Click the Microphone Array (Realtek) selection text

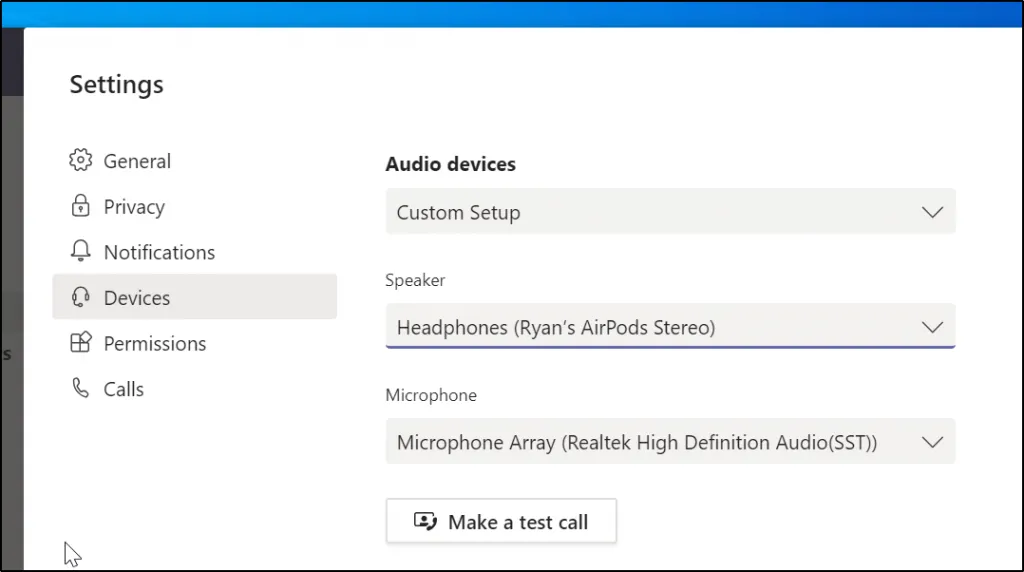point(636,442)
